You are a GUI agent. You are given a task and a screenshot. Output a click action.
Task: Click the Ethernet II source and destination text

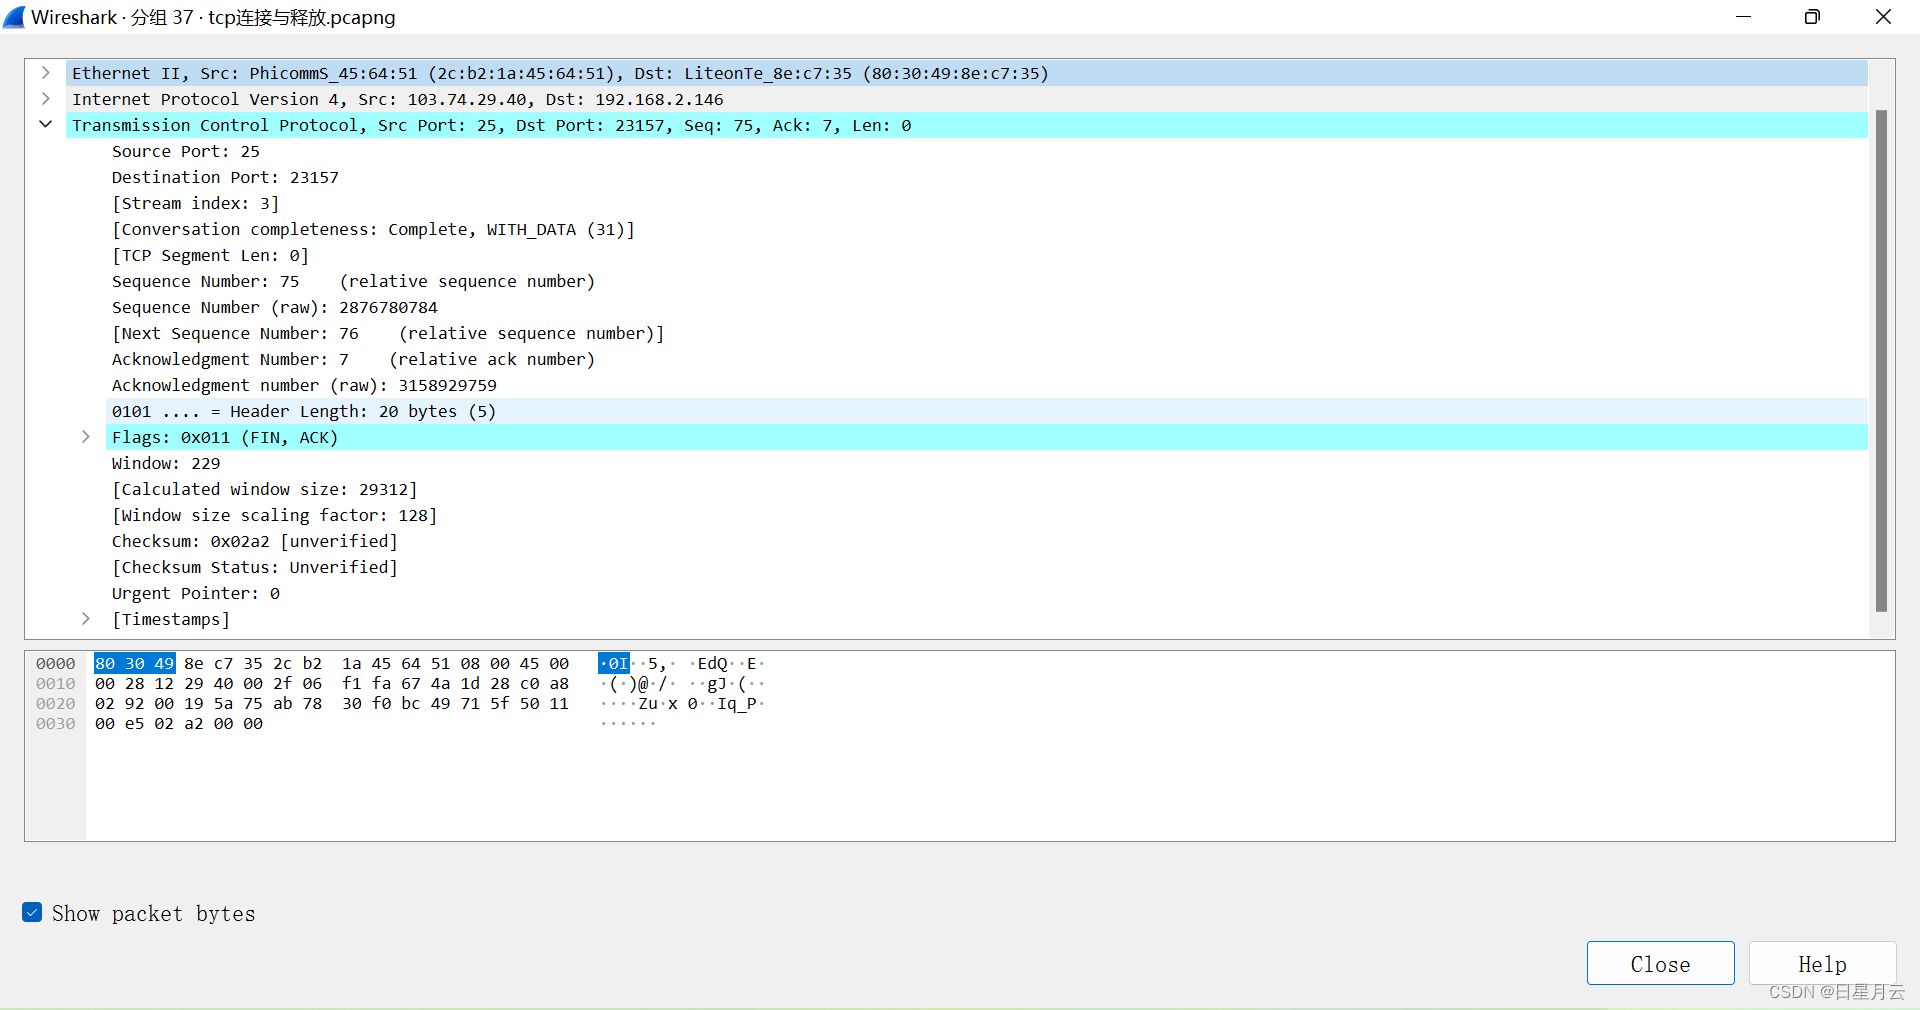[560, 73]
